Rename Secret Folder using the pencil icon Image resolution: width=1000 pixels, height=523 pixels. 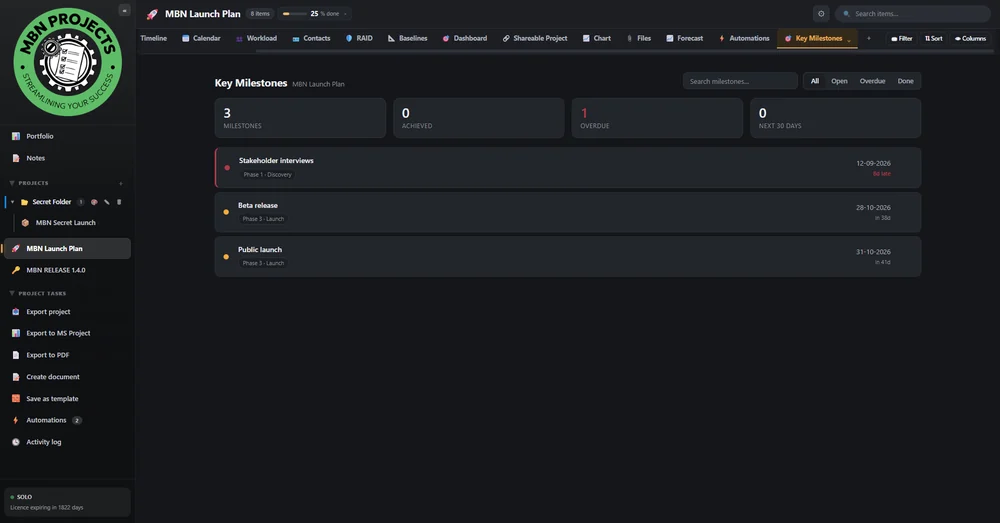(x=107, y=202)
